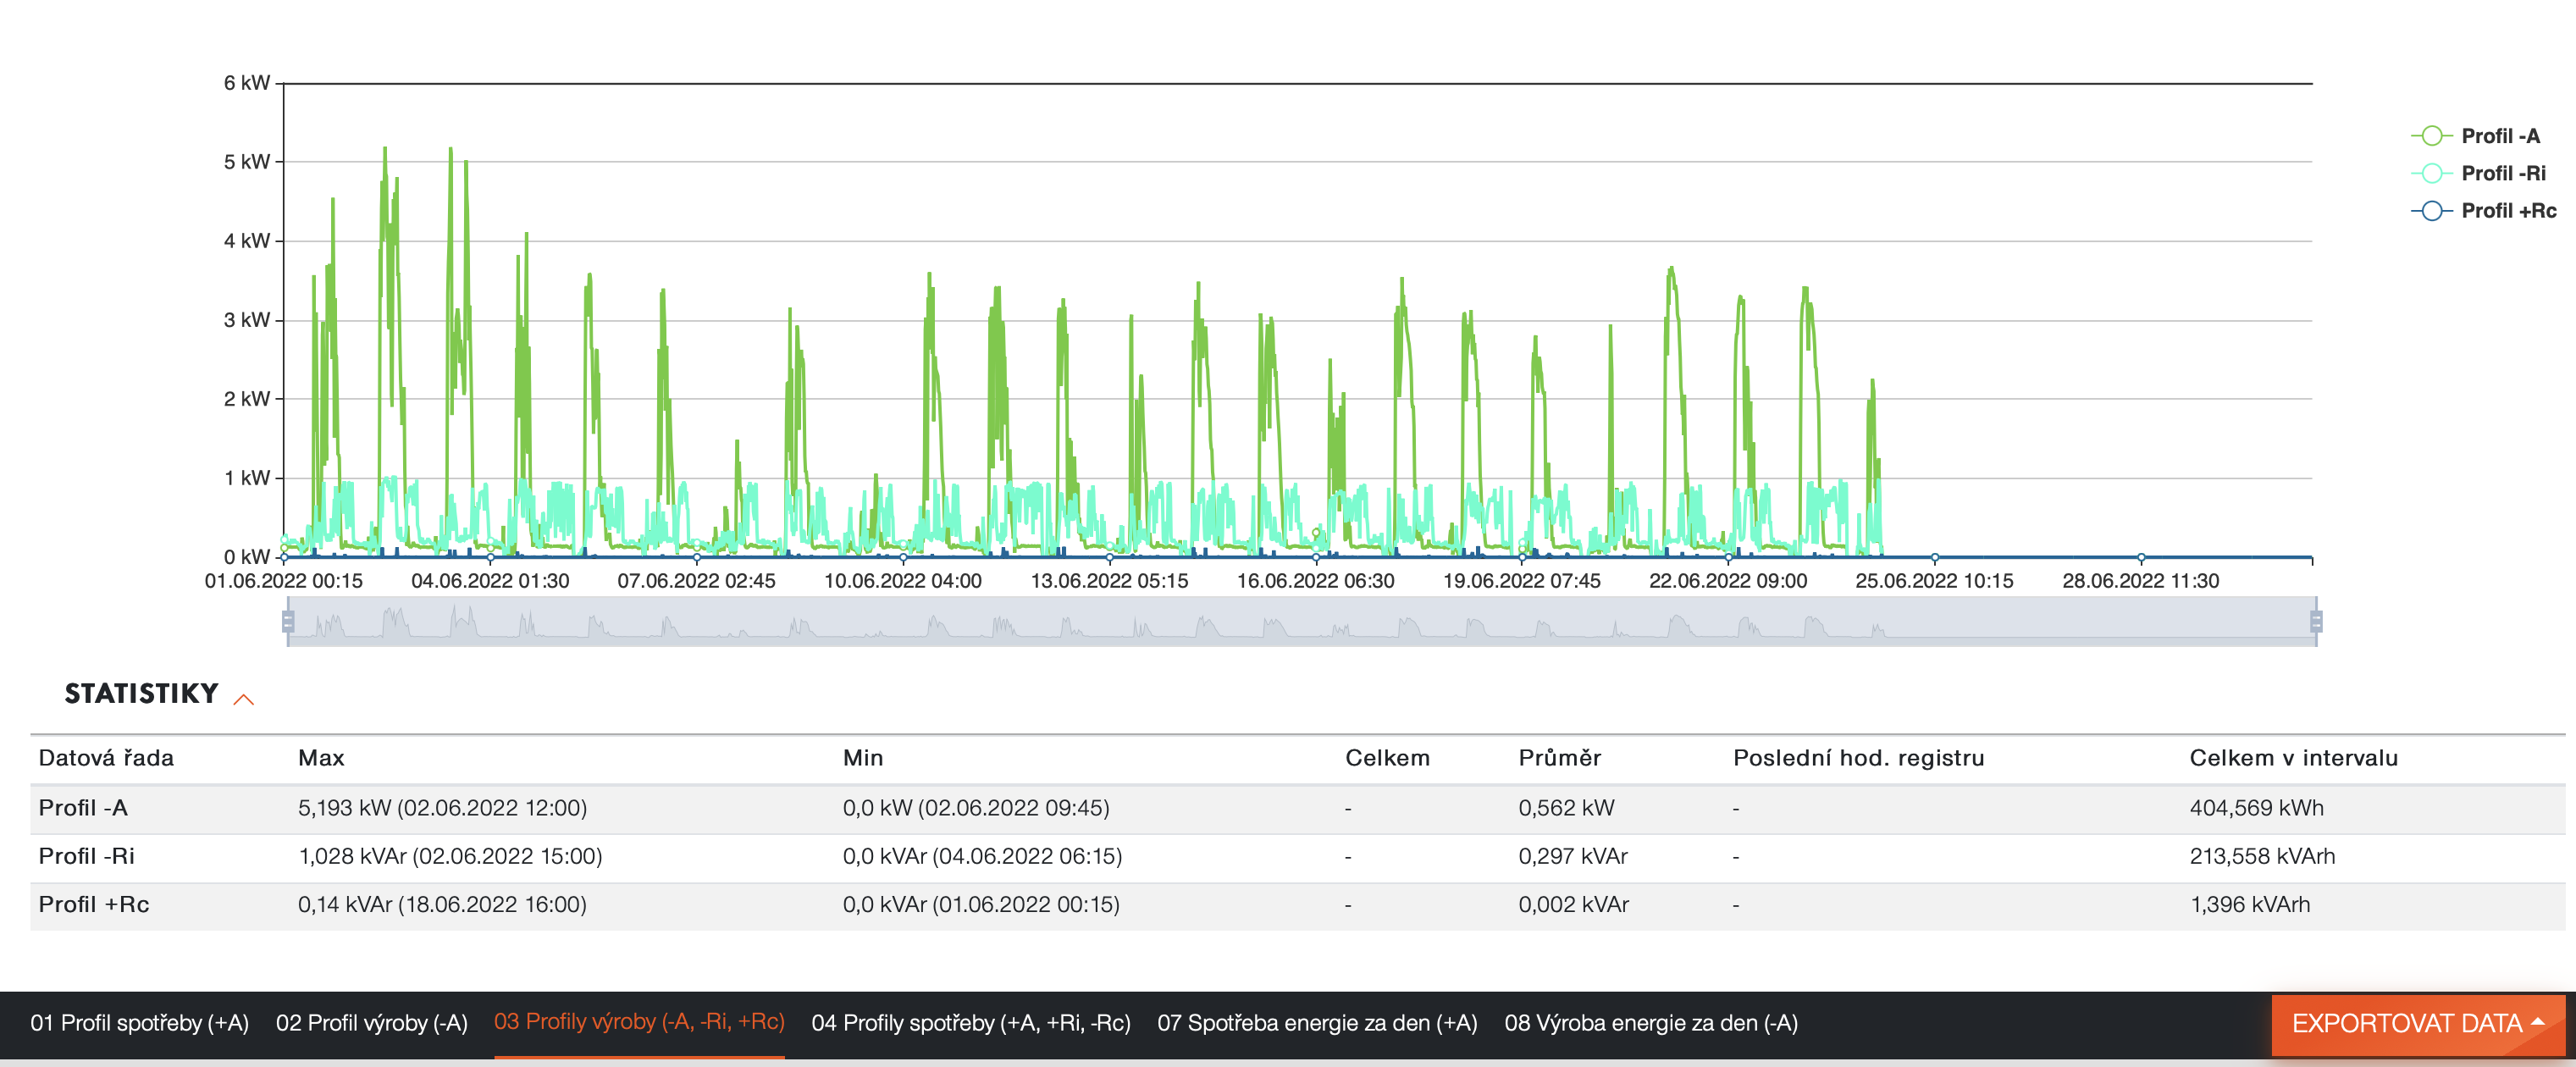
Task: Click x-axis label 07.06.2022 02:45
Action: (696, 581)
